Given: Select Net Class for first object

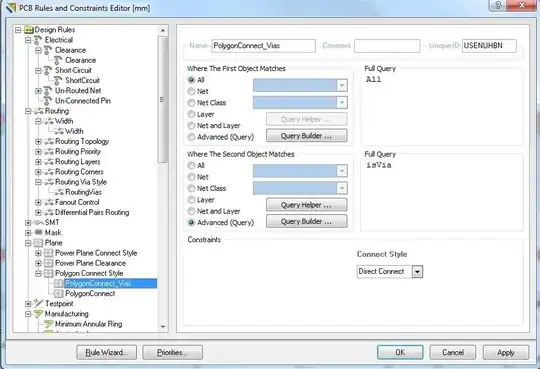Looking at the screenshot, I should [x=191, y=103].
